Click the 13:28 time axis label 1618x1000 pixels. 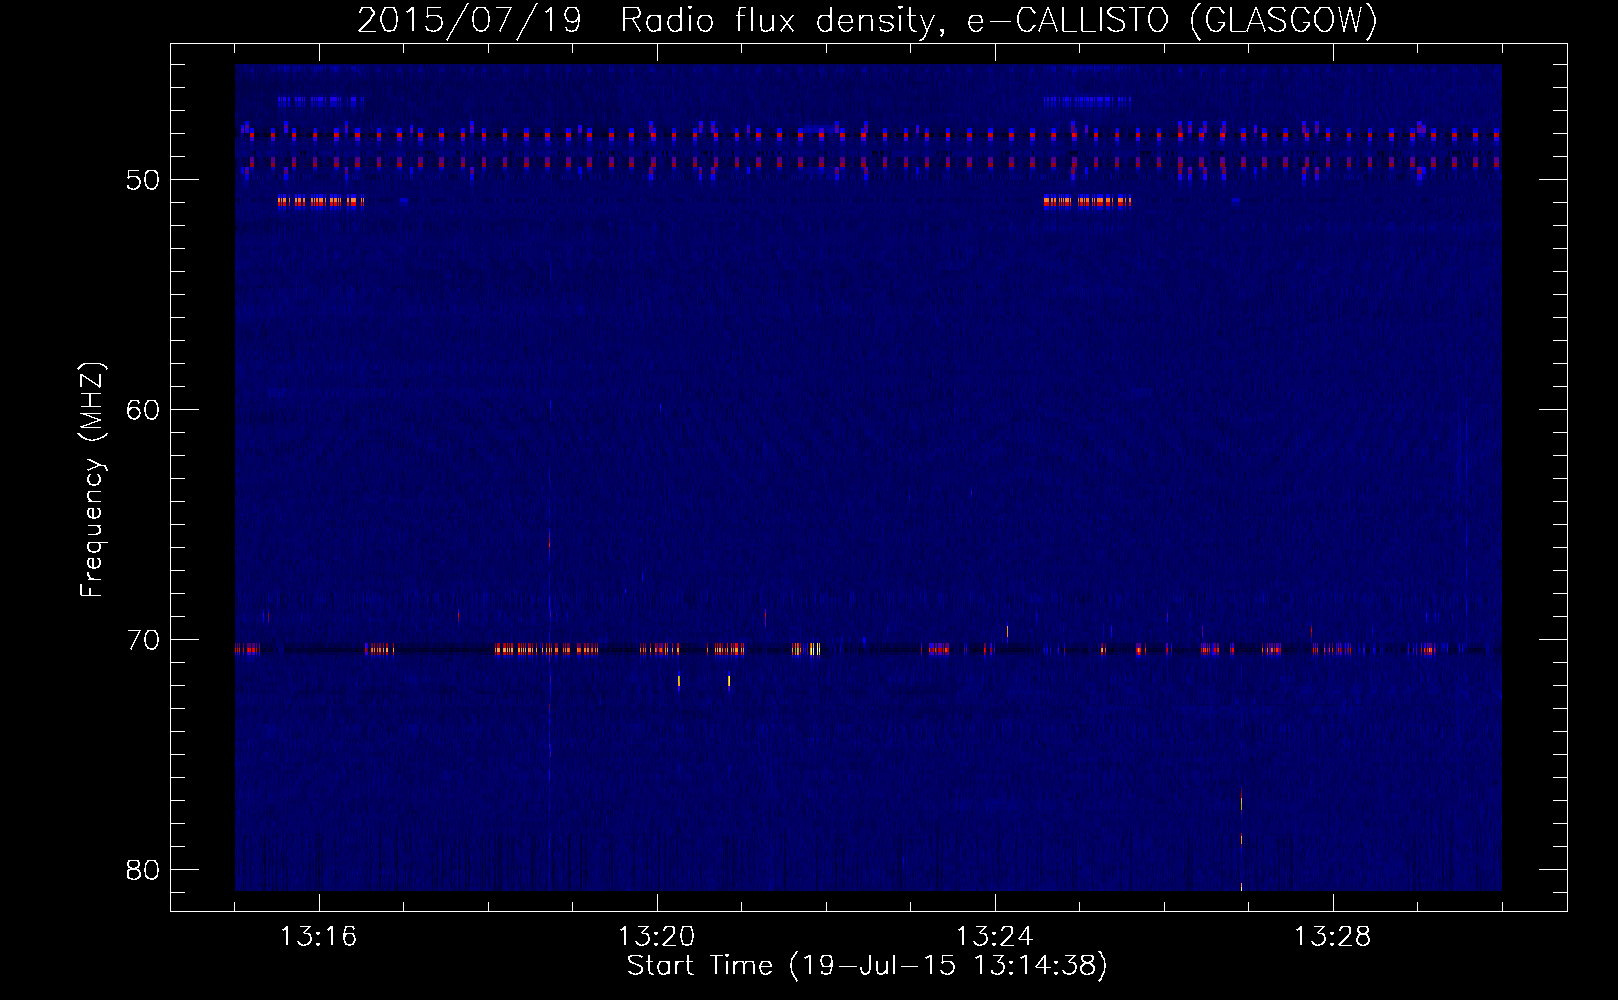[x=1332, y=937]
